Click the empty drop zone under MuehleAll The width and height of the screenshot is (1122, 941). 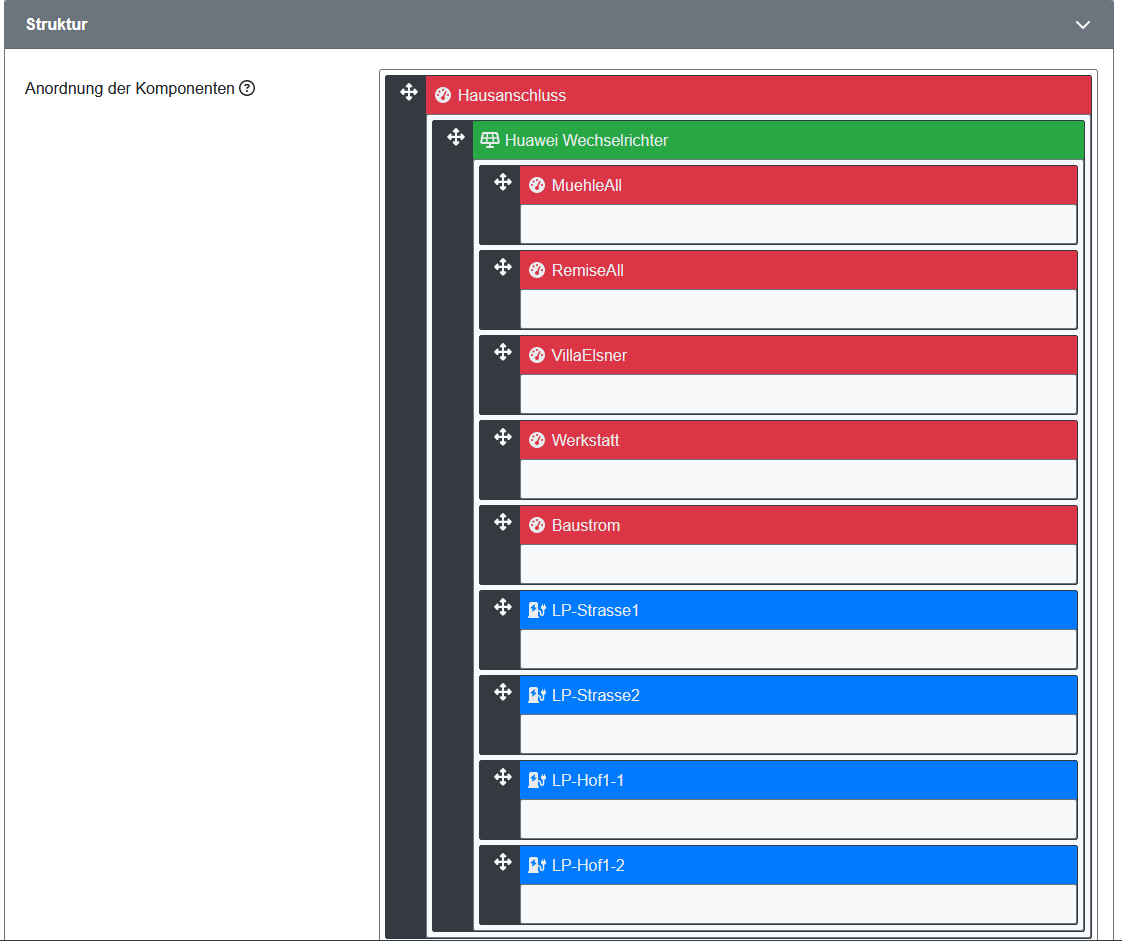[x=798, y=224]
